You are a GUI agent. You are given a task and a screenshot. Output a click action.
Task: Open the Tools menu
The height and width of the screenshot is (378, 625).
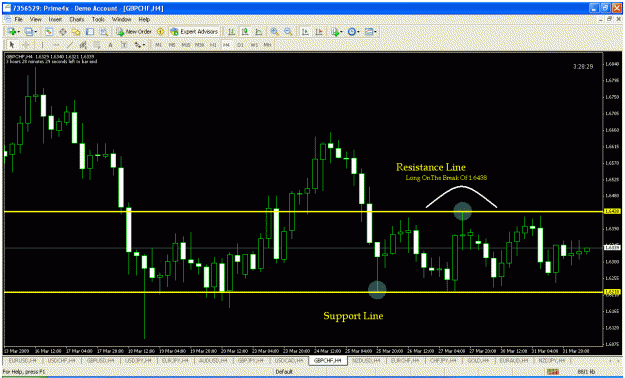pos(98,19)
